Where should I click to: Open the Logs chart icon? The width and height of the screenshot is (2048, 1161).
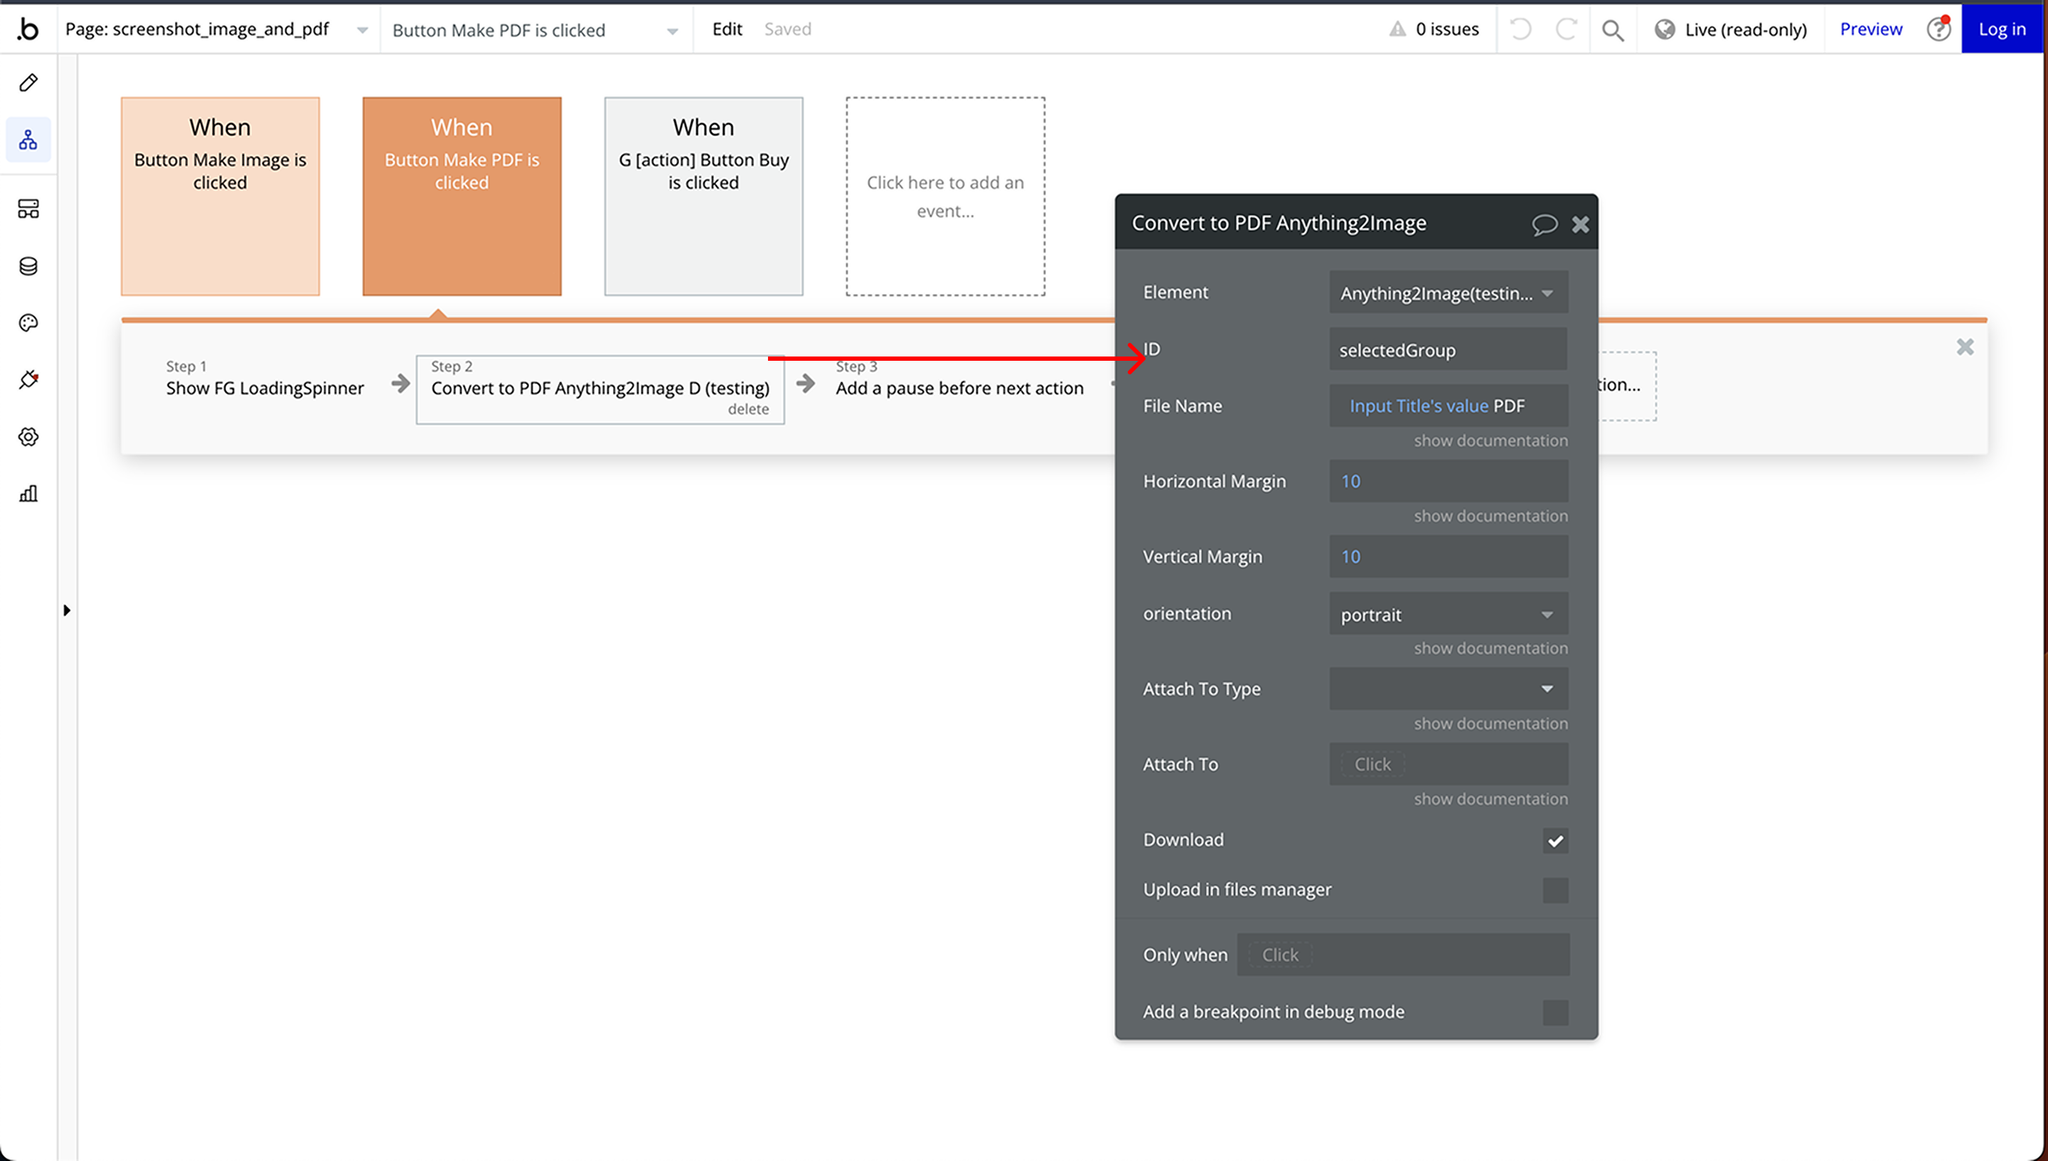pos(28,494)
